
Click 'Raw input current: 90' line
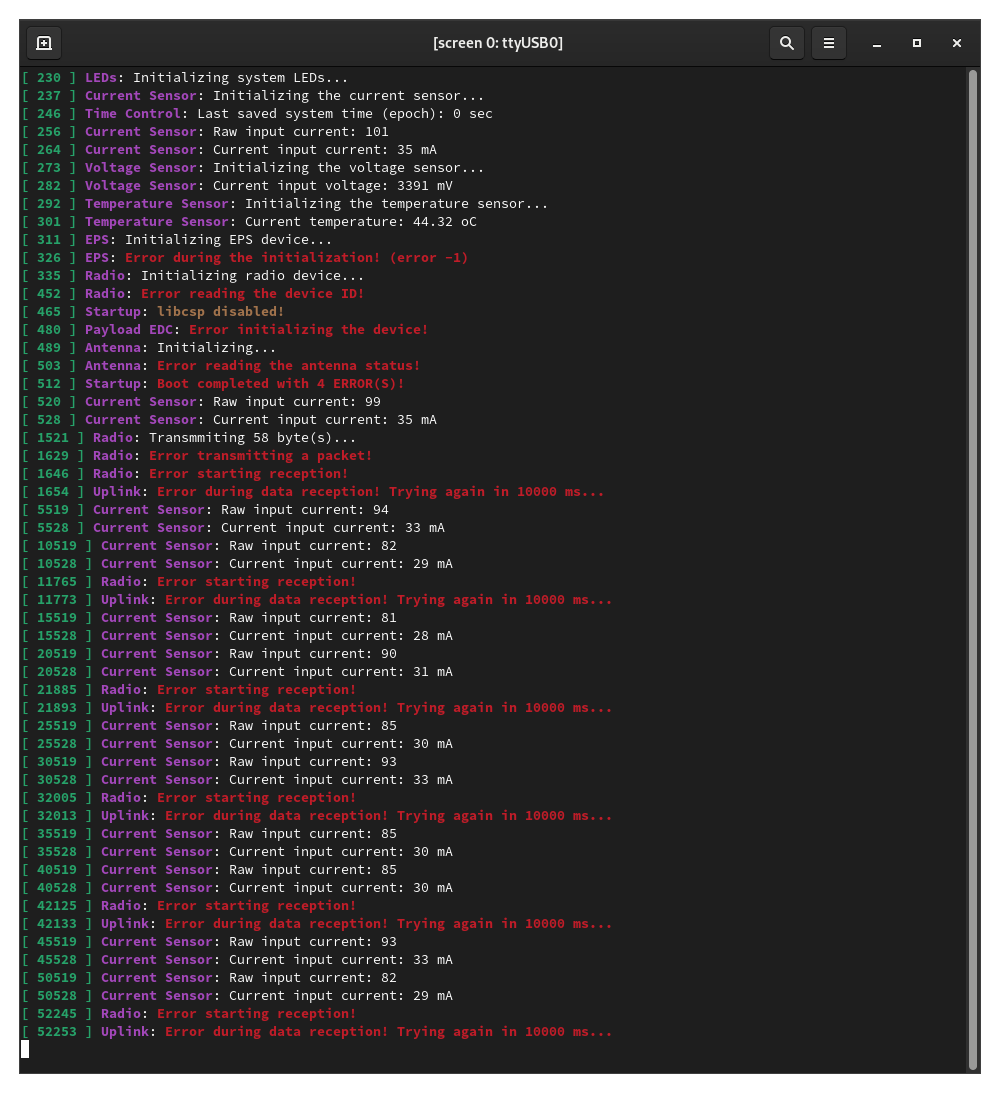pos(209,655)
